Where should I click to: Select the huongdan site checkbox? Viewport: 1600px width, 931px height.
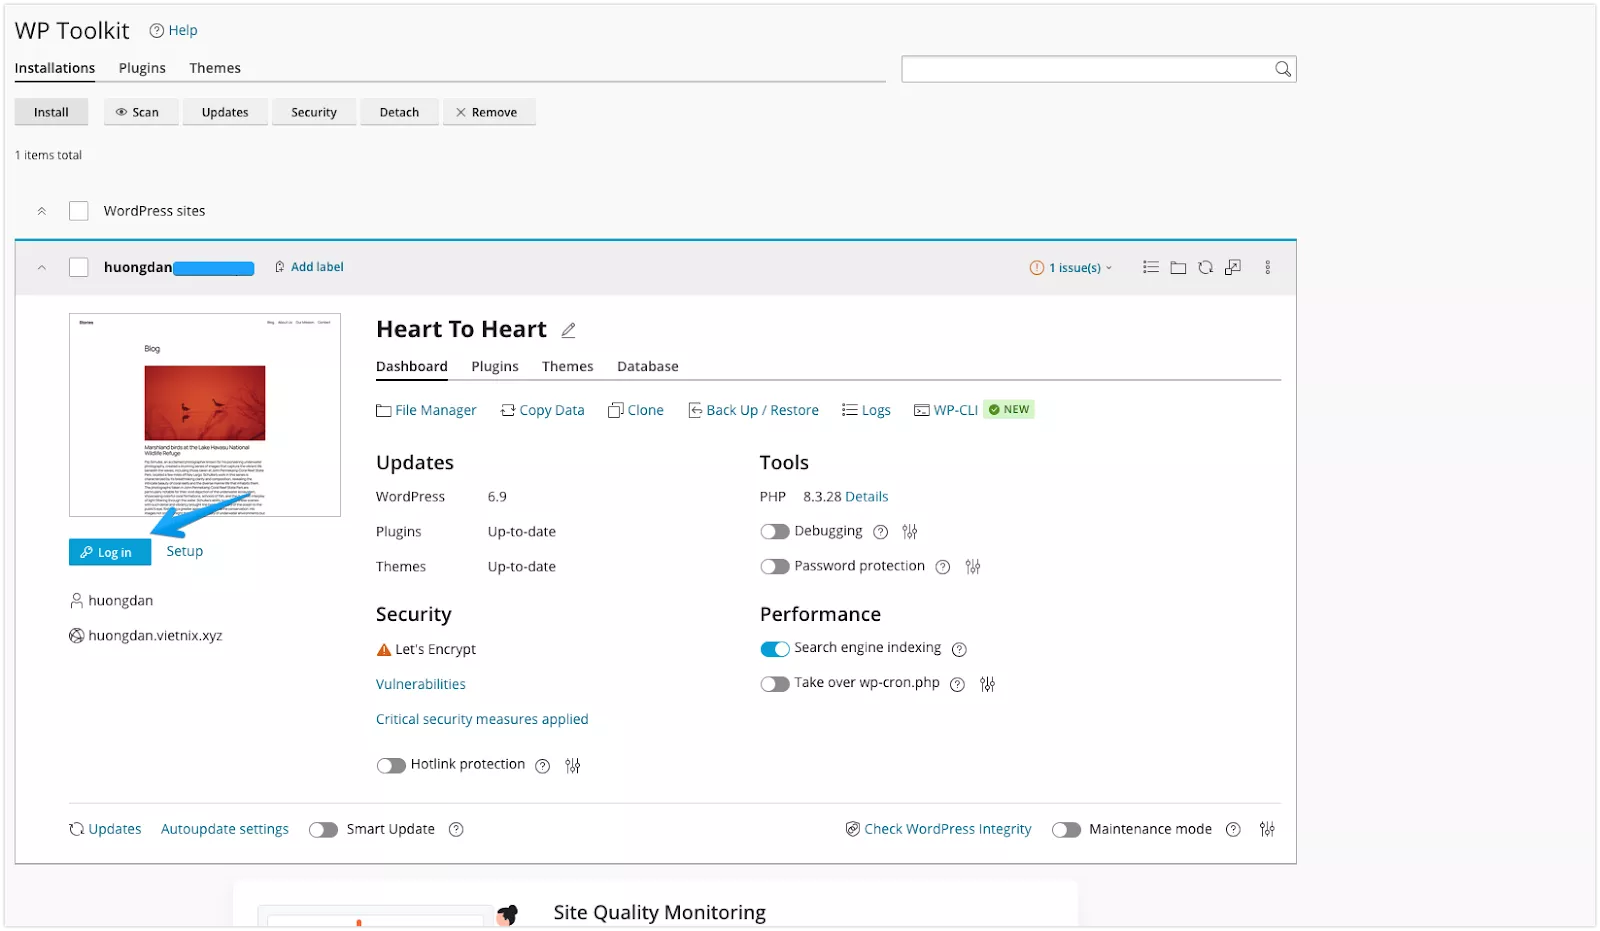pyautogui.click(x=79, y=267)
